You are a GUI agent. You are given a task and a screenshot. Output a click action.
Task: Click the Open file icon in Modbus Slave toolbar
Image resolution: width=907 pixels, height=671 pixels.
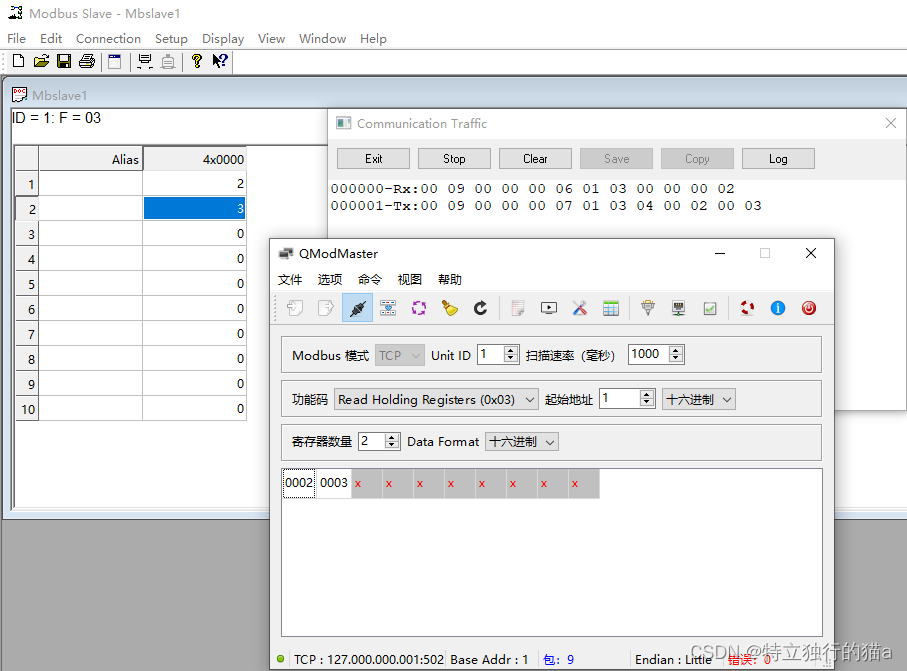(41, 61)
